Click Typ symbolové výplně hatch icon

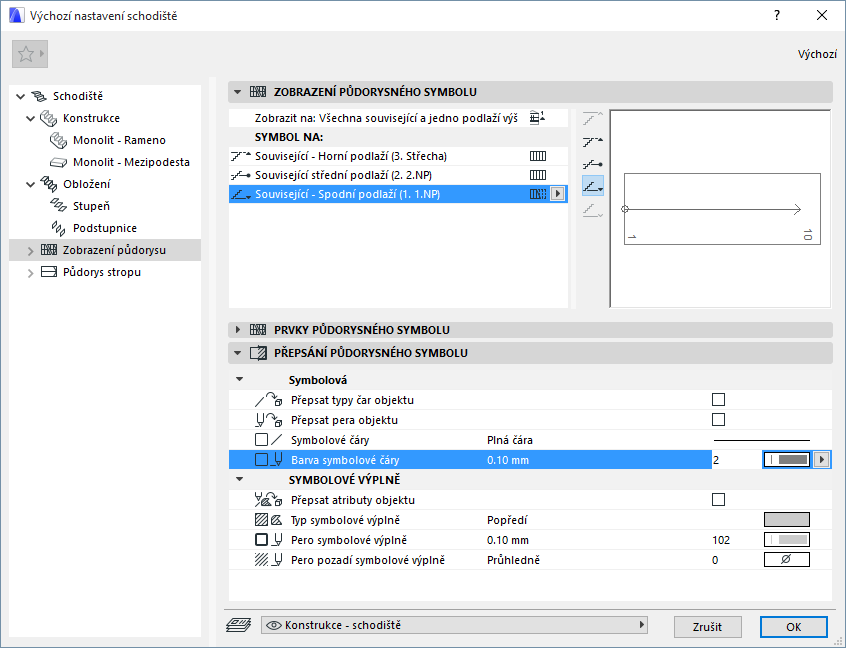(268, 520)
